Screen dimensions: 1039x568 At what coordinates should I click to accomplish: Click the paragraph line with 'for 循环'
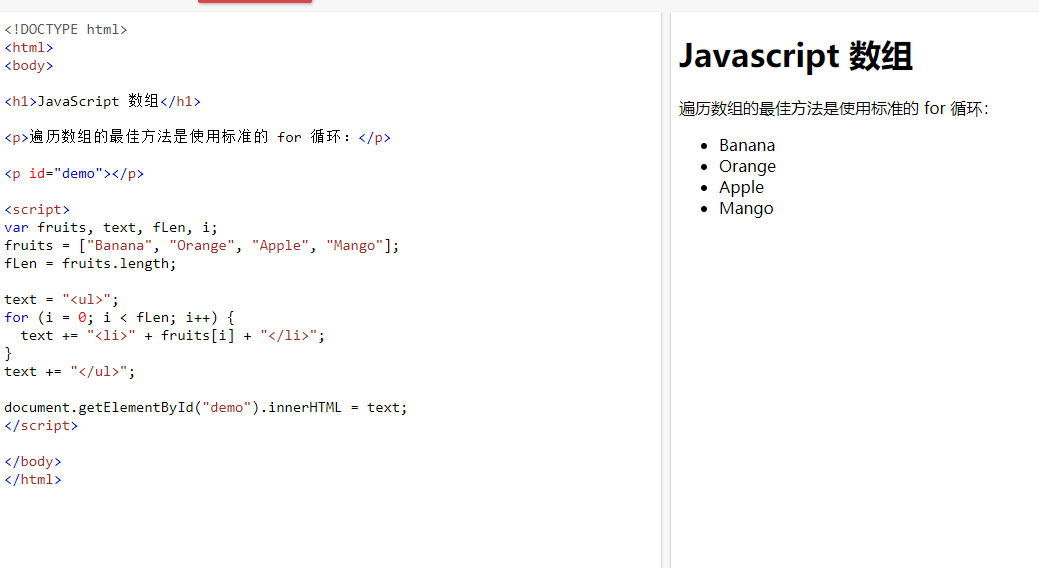pos(197,137)
